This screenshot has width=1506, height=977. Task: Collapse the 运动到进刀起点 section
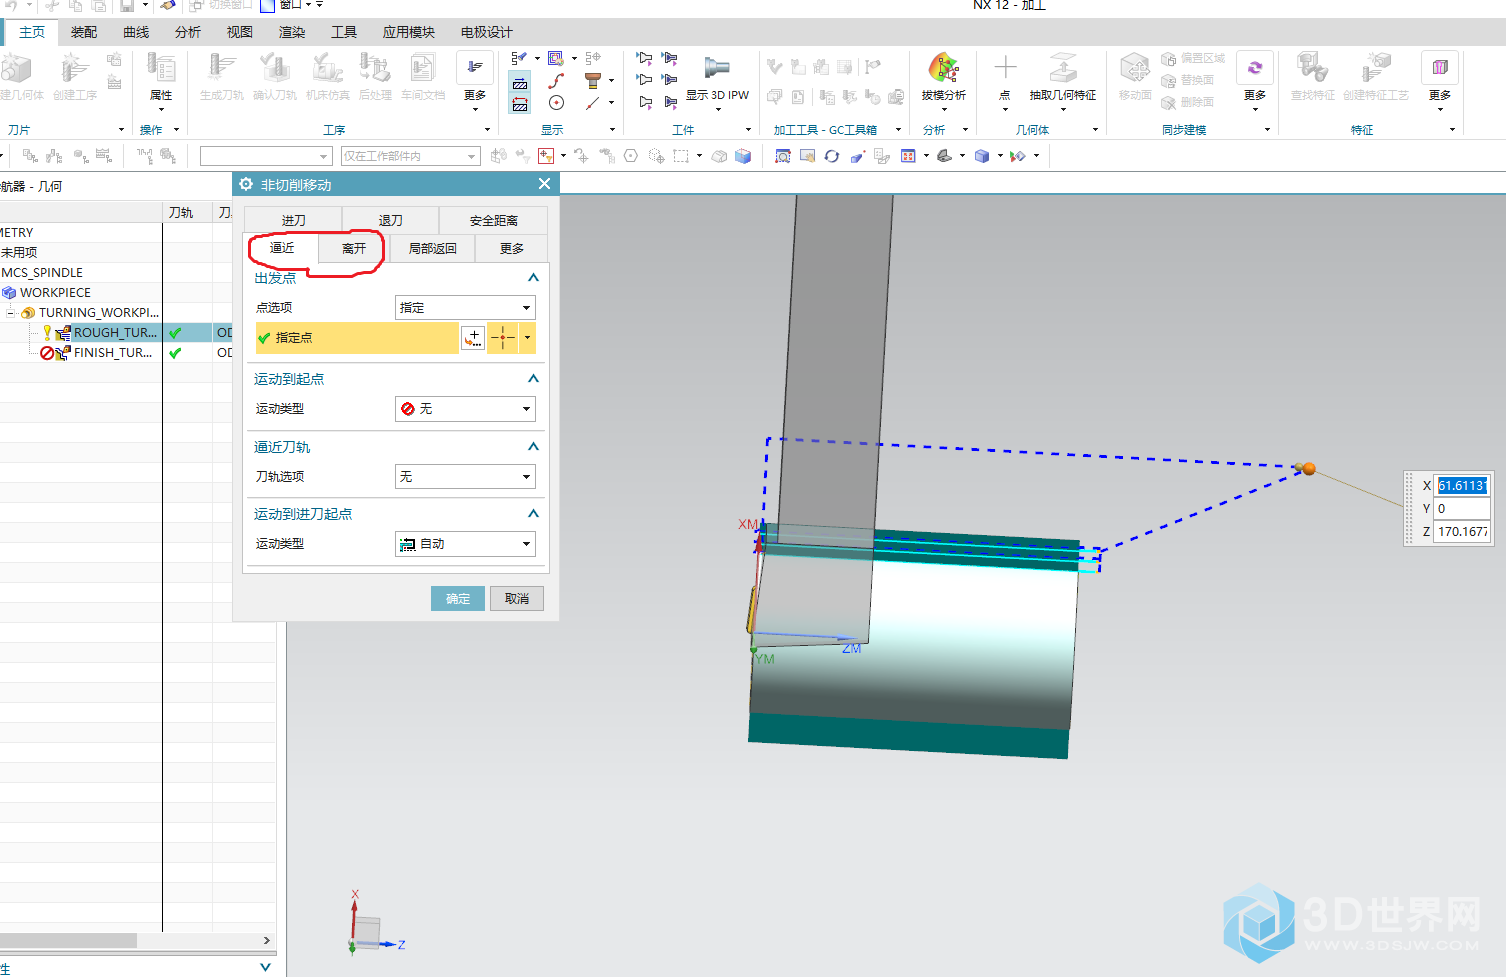point(533,514)
